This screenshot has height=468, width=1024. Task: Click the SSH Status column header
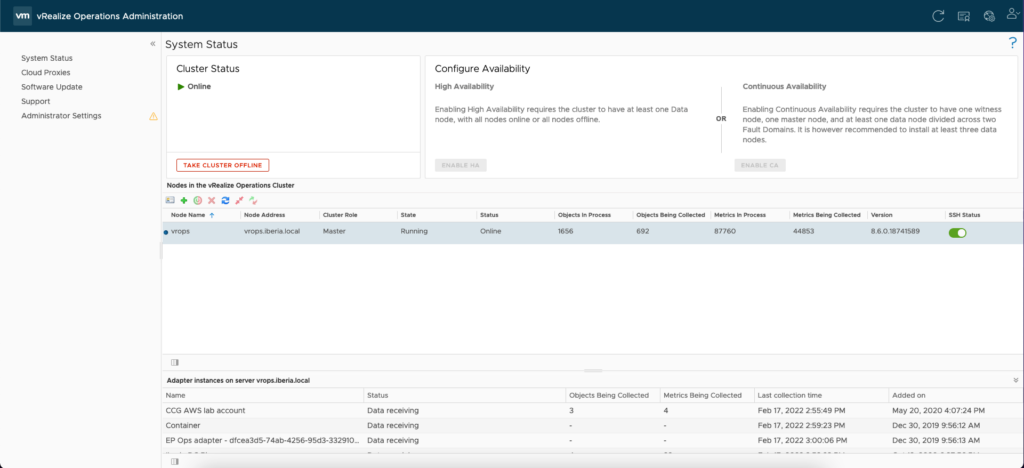965,215
